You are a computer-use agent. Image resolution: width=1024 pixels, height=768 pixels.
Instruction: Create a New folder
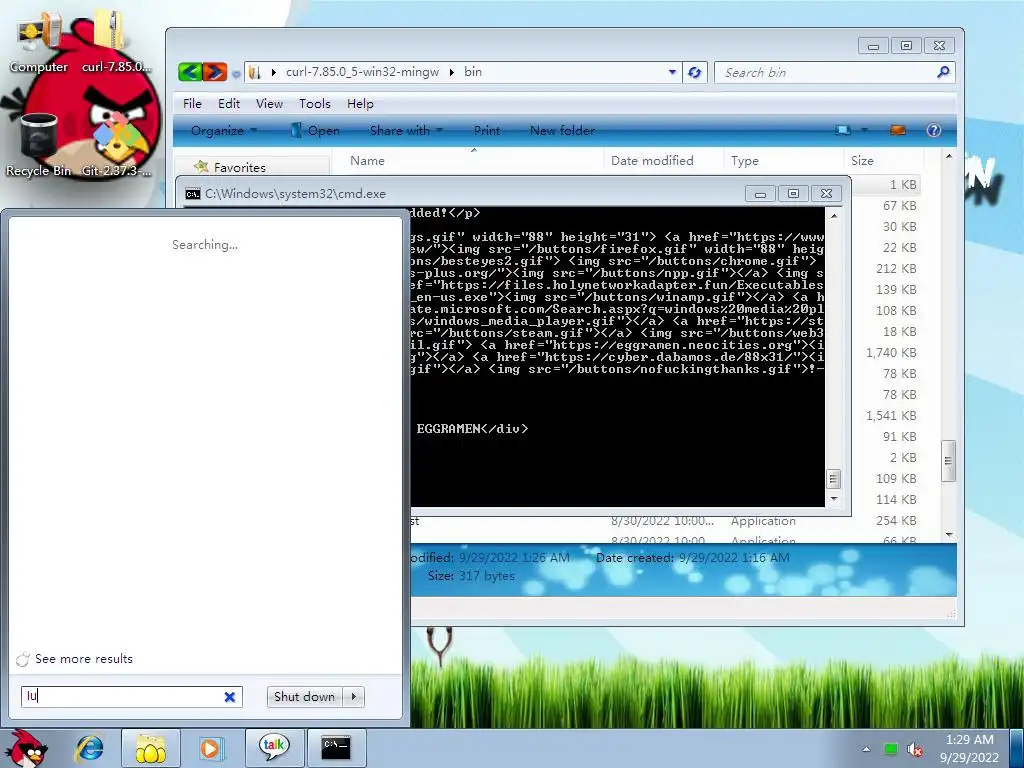(x=562, y=131)
